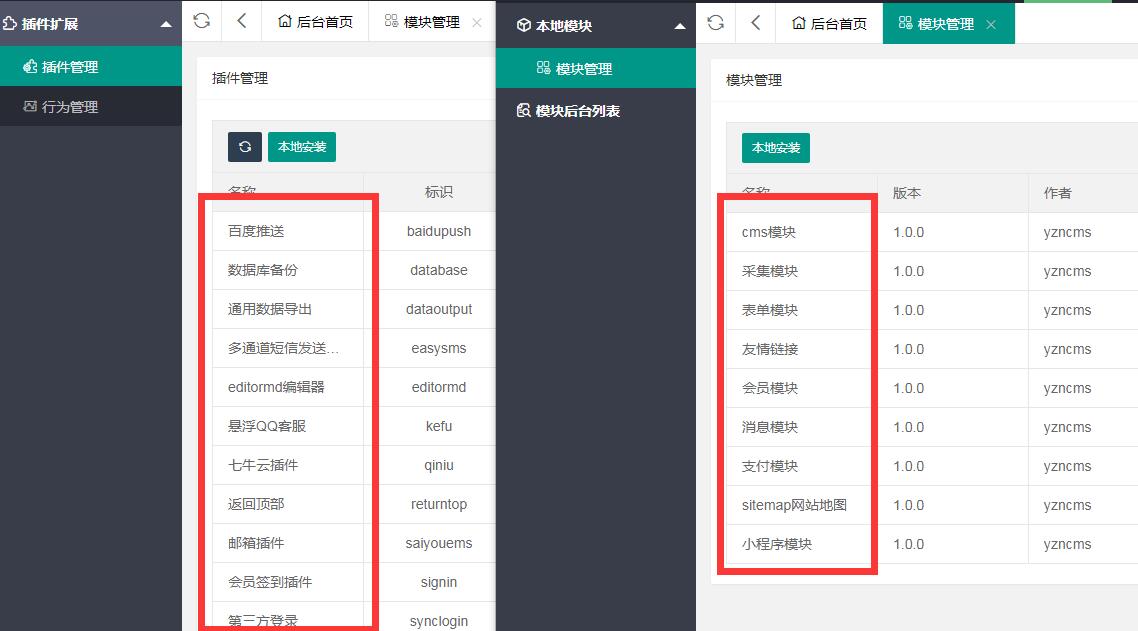Click the refresh icon in the plugin tab bar

click(x=201, y=22)
